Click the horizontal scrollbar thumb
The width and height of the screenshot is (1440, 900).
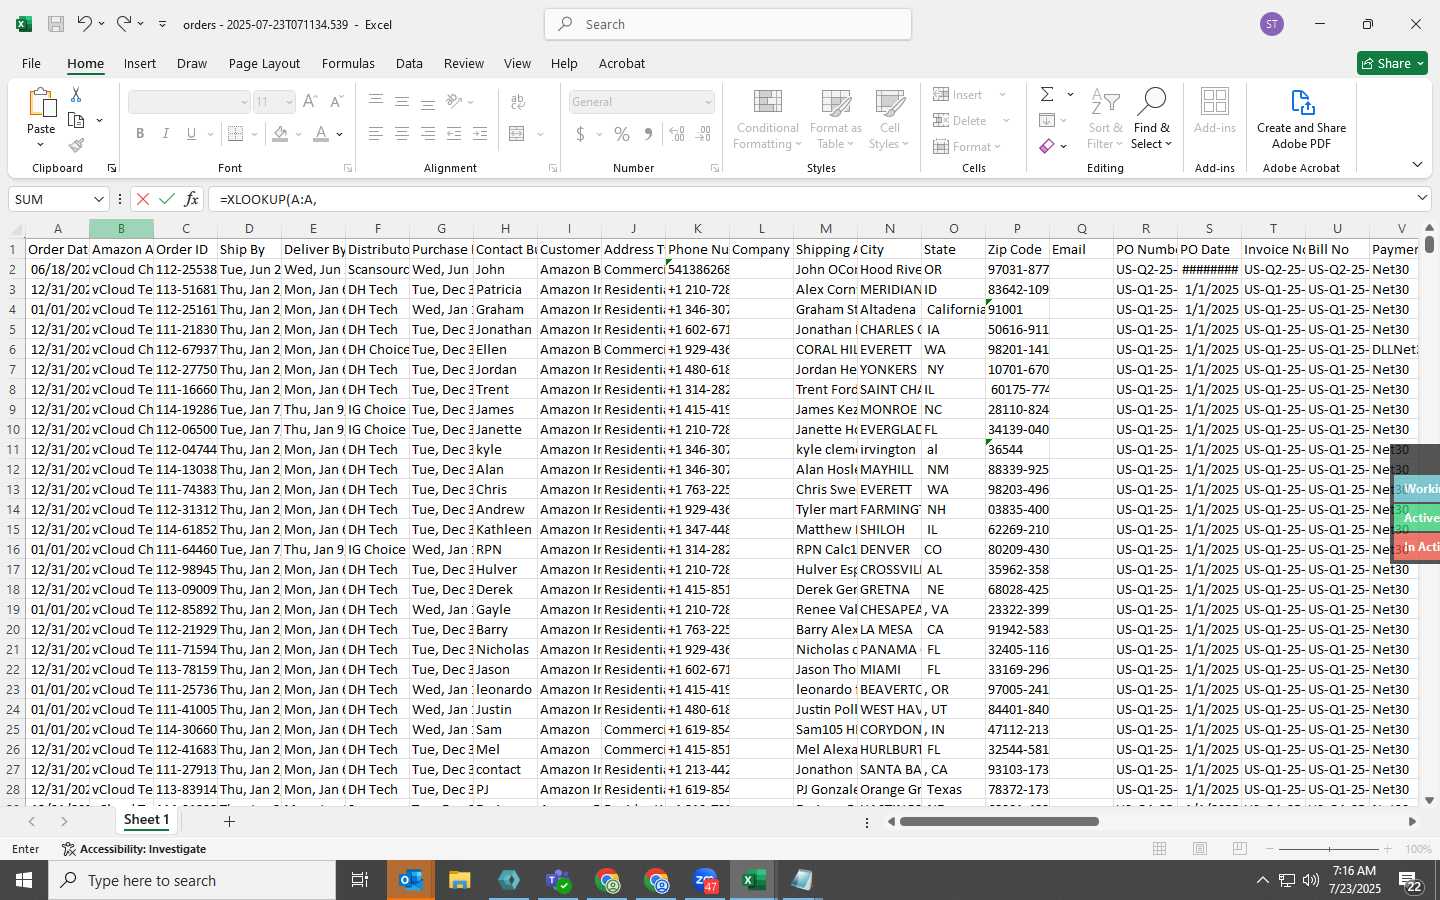point(999,821)
